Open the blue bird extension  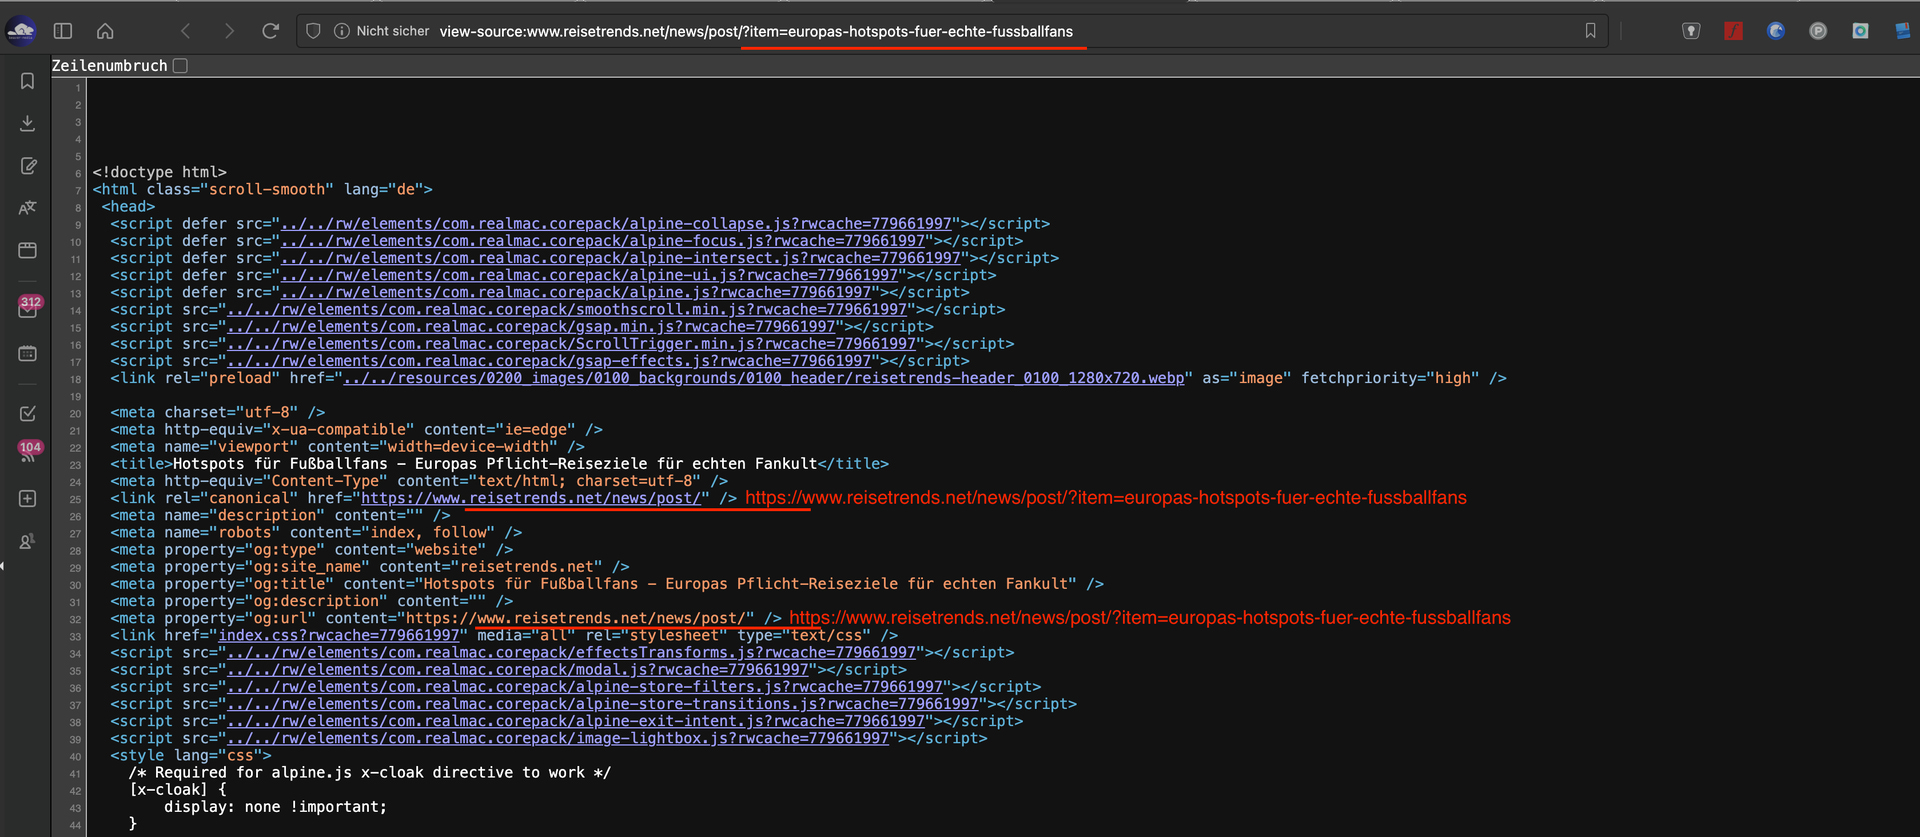point(1776,31)
